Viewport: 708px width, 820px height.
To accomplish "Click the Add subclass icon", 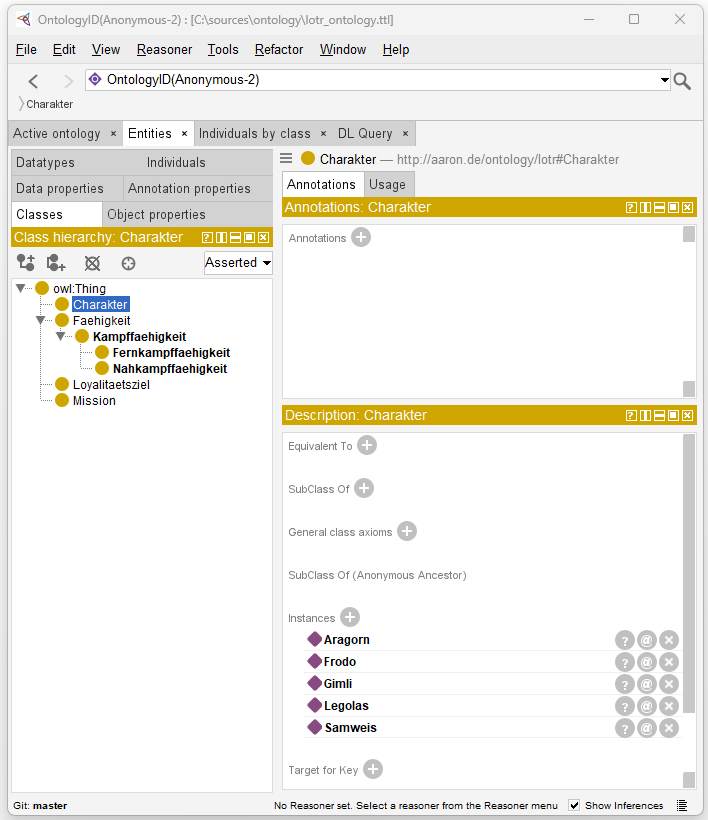I will (26, 263).
